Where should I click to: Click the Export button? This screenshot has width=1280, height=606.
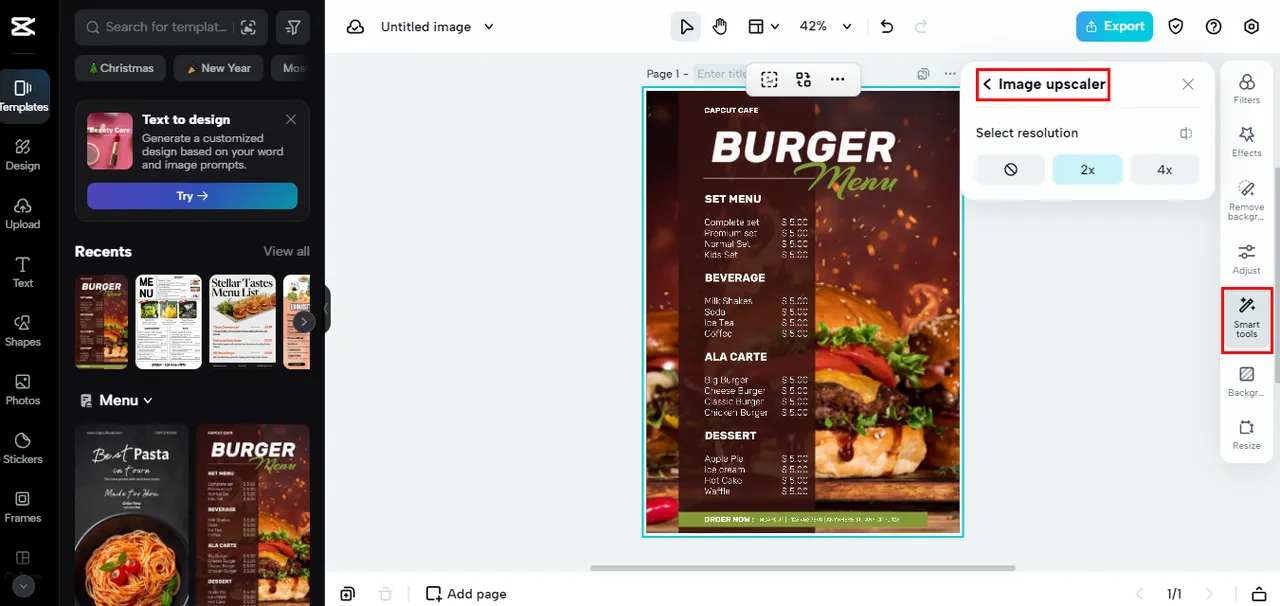click(1114, 27)
